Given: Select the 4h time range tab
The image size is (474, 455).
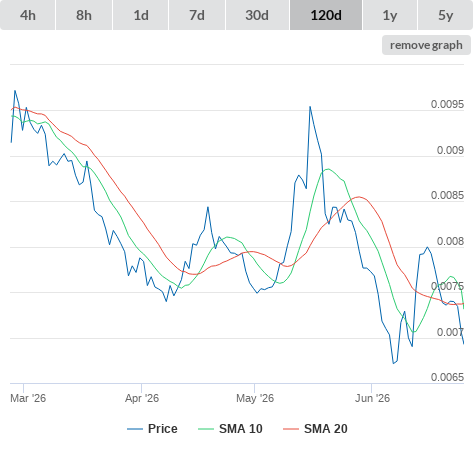Looking at the screenshot, I should (27, 15).
